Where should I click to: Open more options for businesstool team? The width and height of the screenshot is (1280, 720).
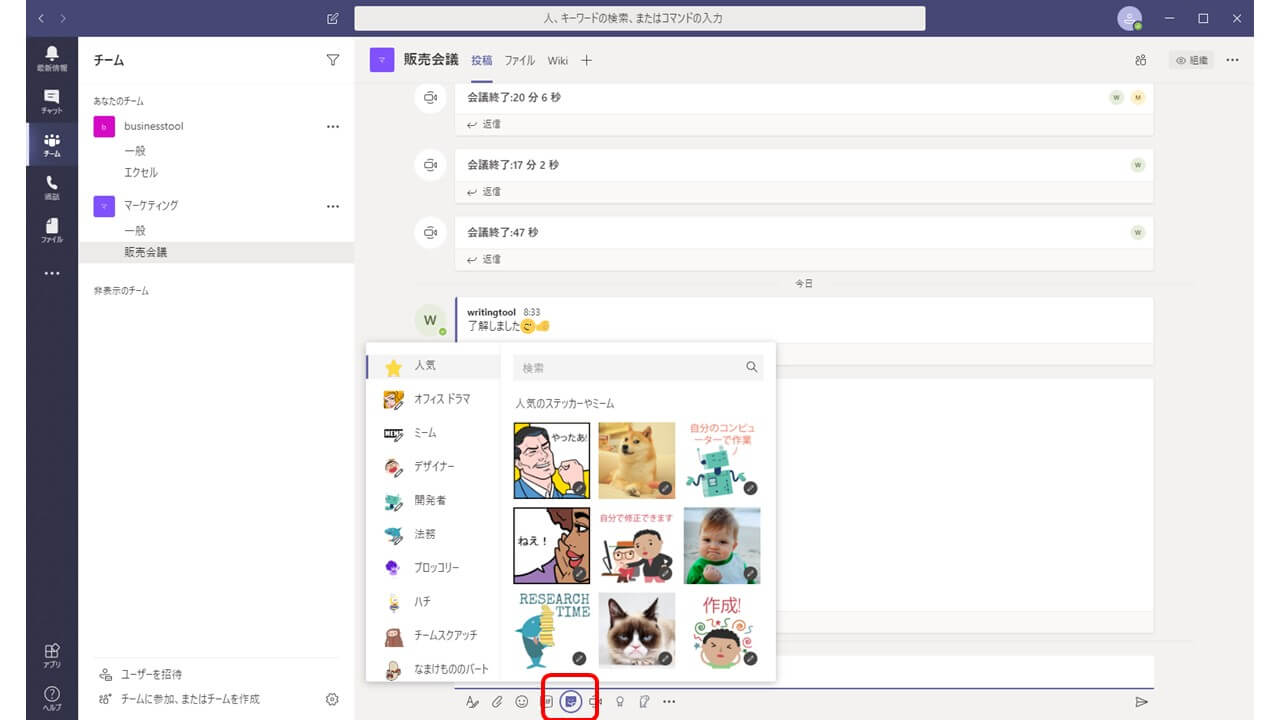(x=333, y=127)
